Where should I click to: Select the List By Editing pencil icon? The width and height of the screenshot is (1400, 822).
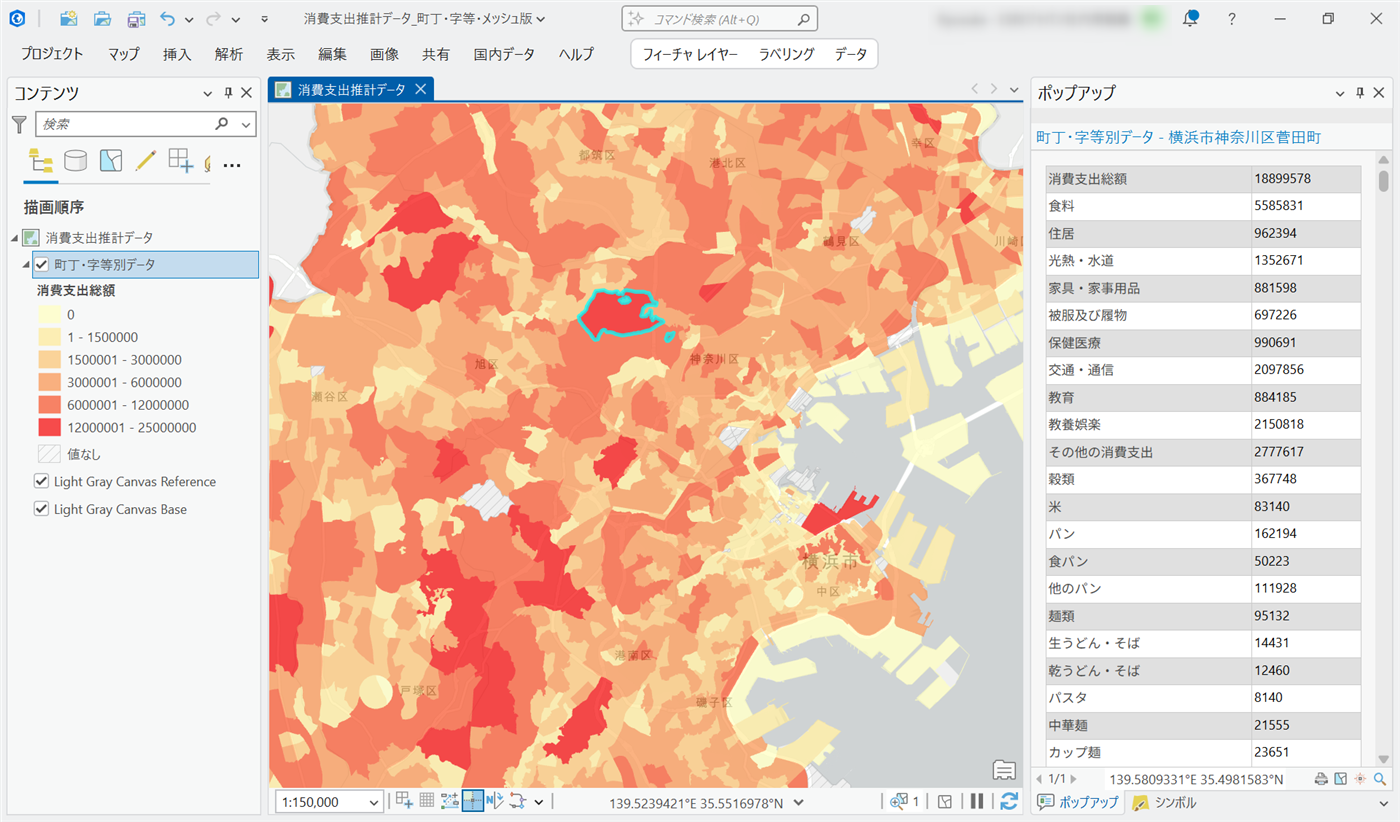145,161
